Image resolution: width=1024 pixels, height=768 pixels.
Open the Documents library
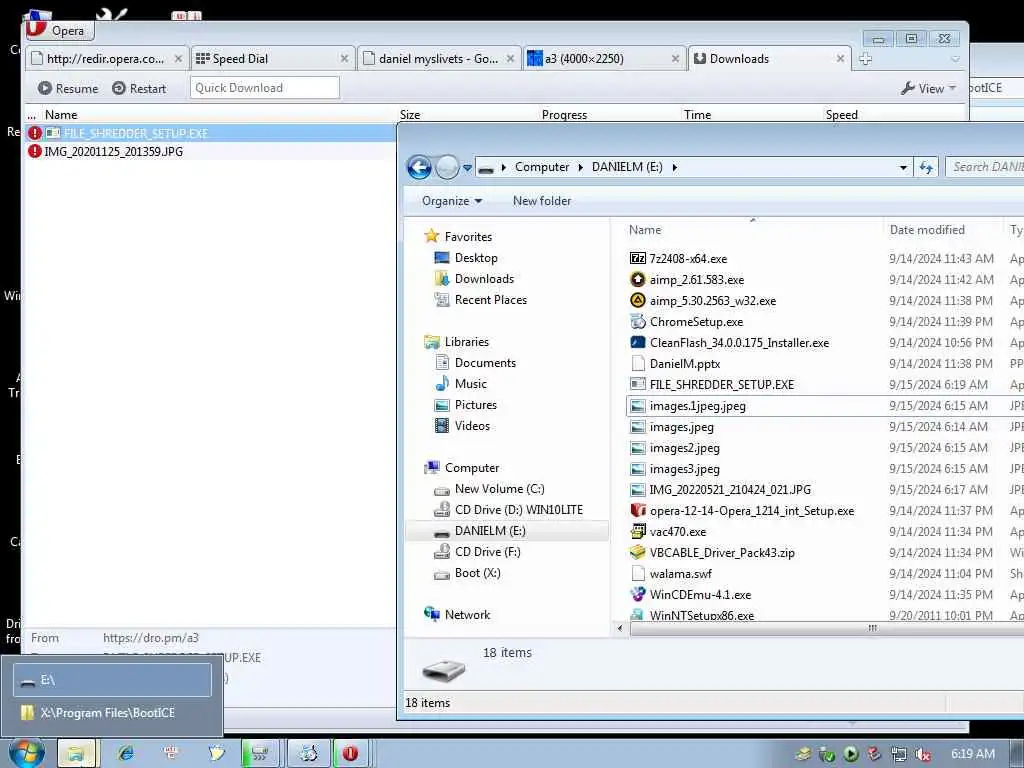[x=485, y=362]
